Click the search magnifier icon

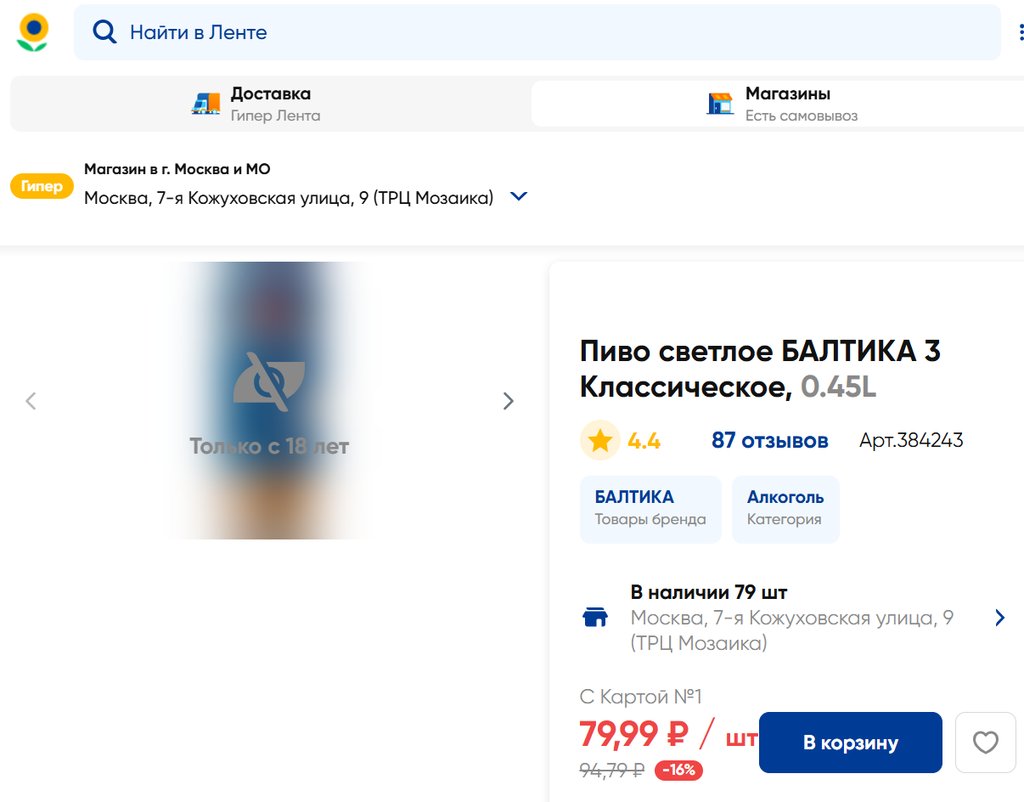tap(104, 32)
